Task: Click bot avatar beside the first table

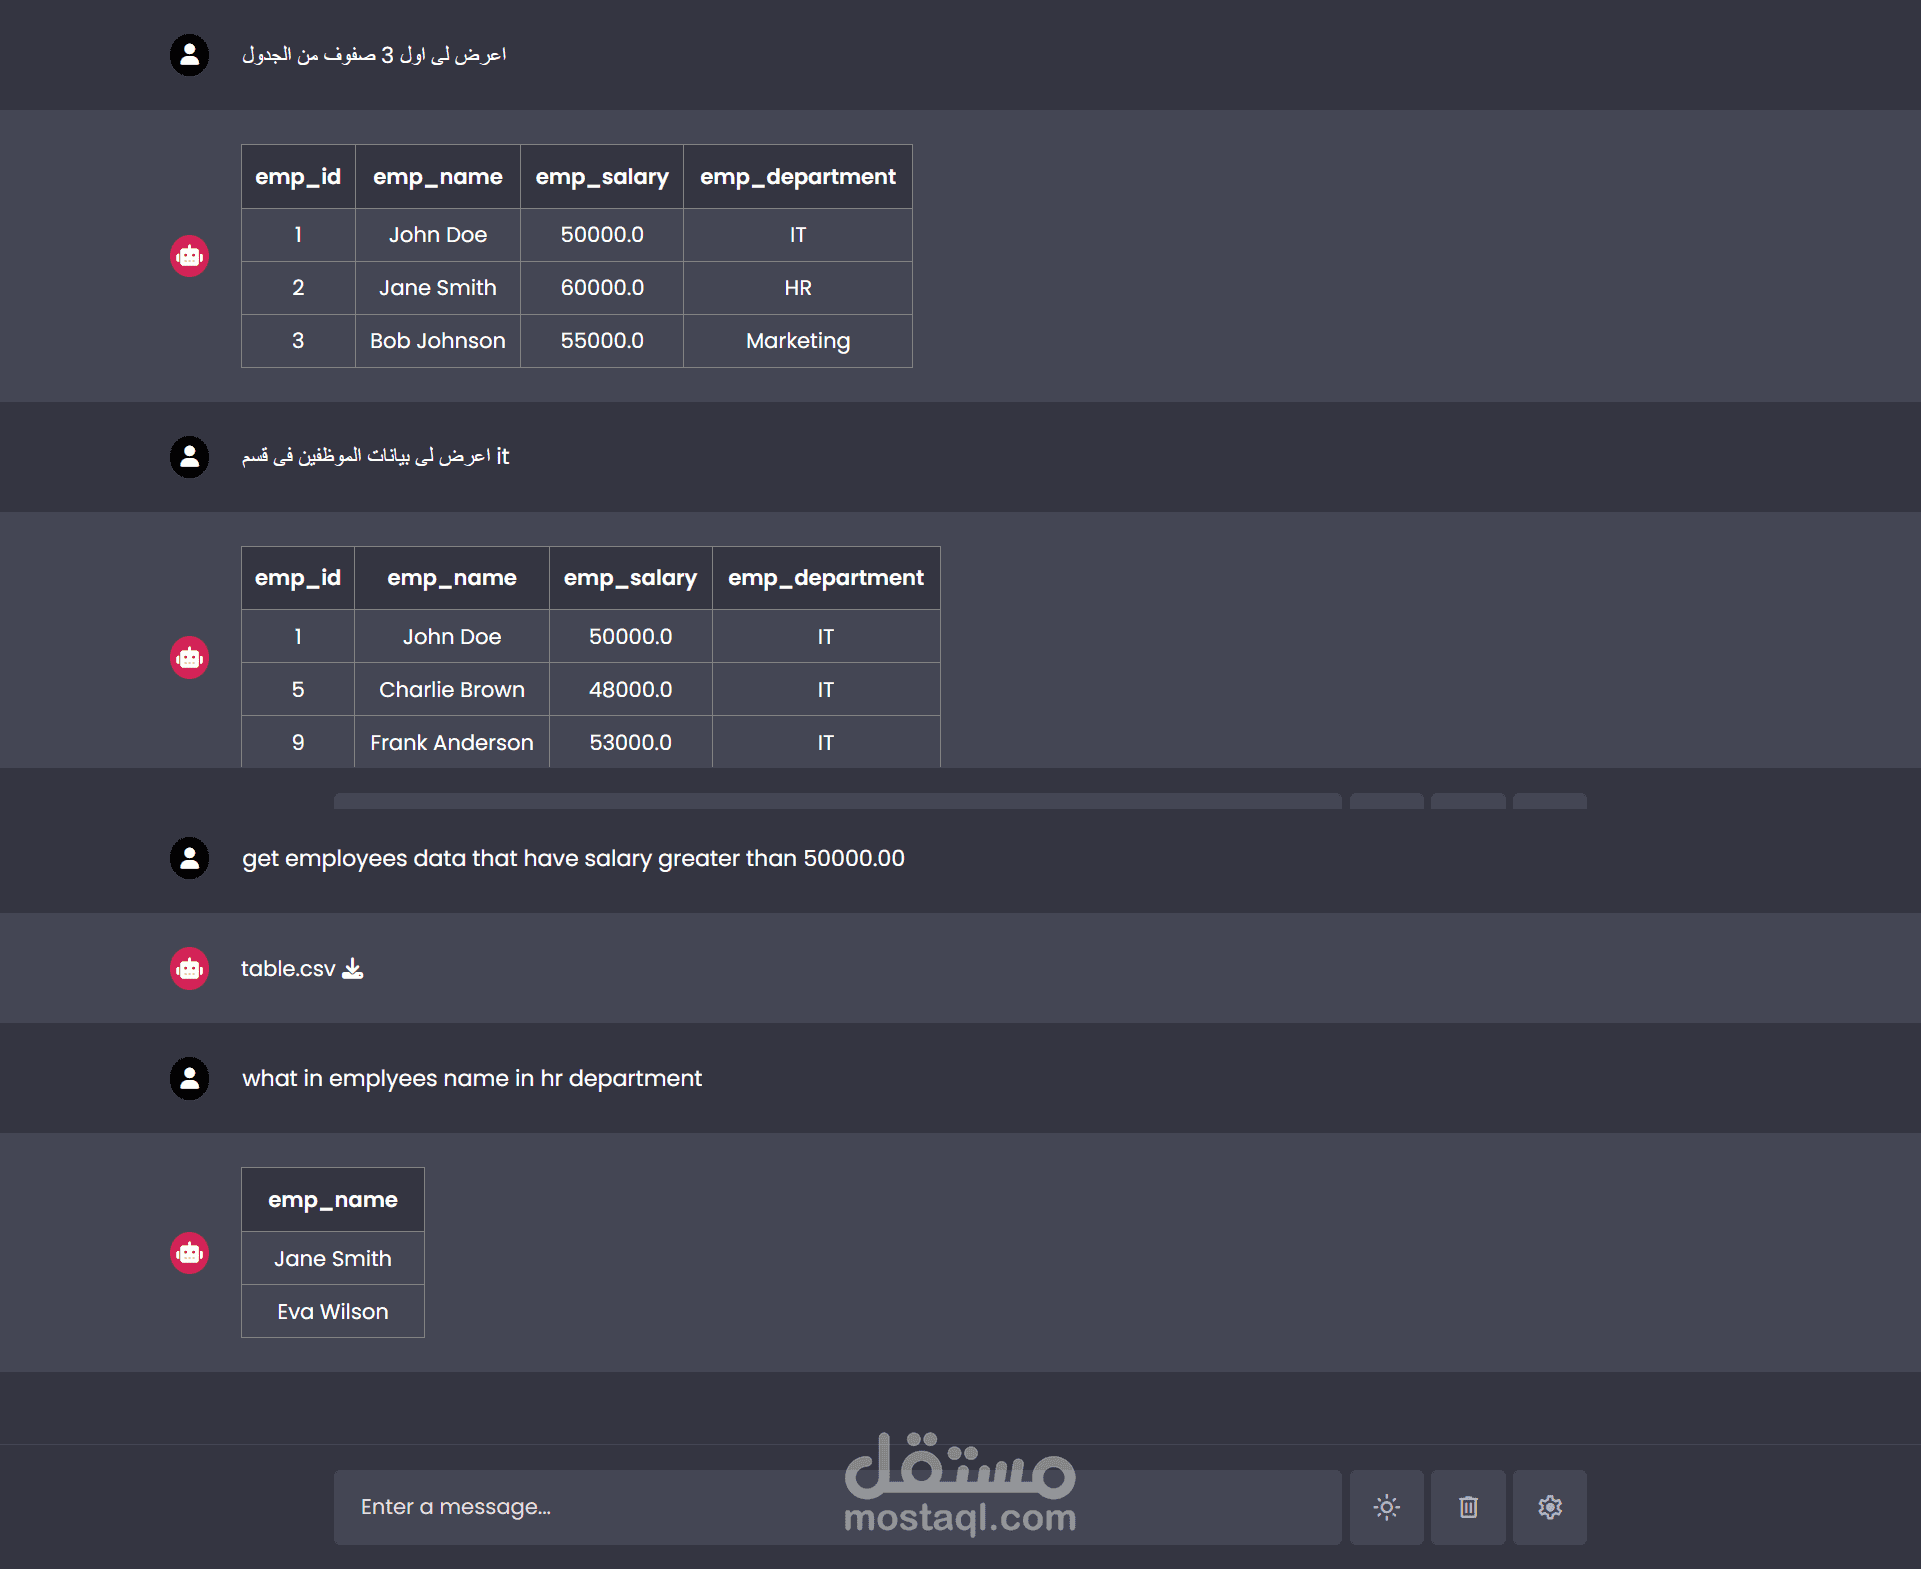Action: 189,256
